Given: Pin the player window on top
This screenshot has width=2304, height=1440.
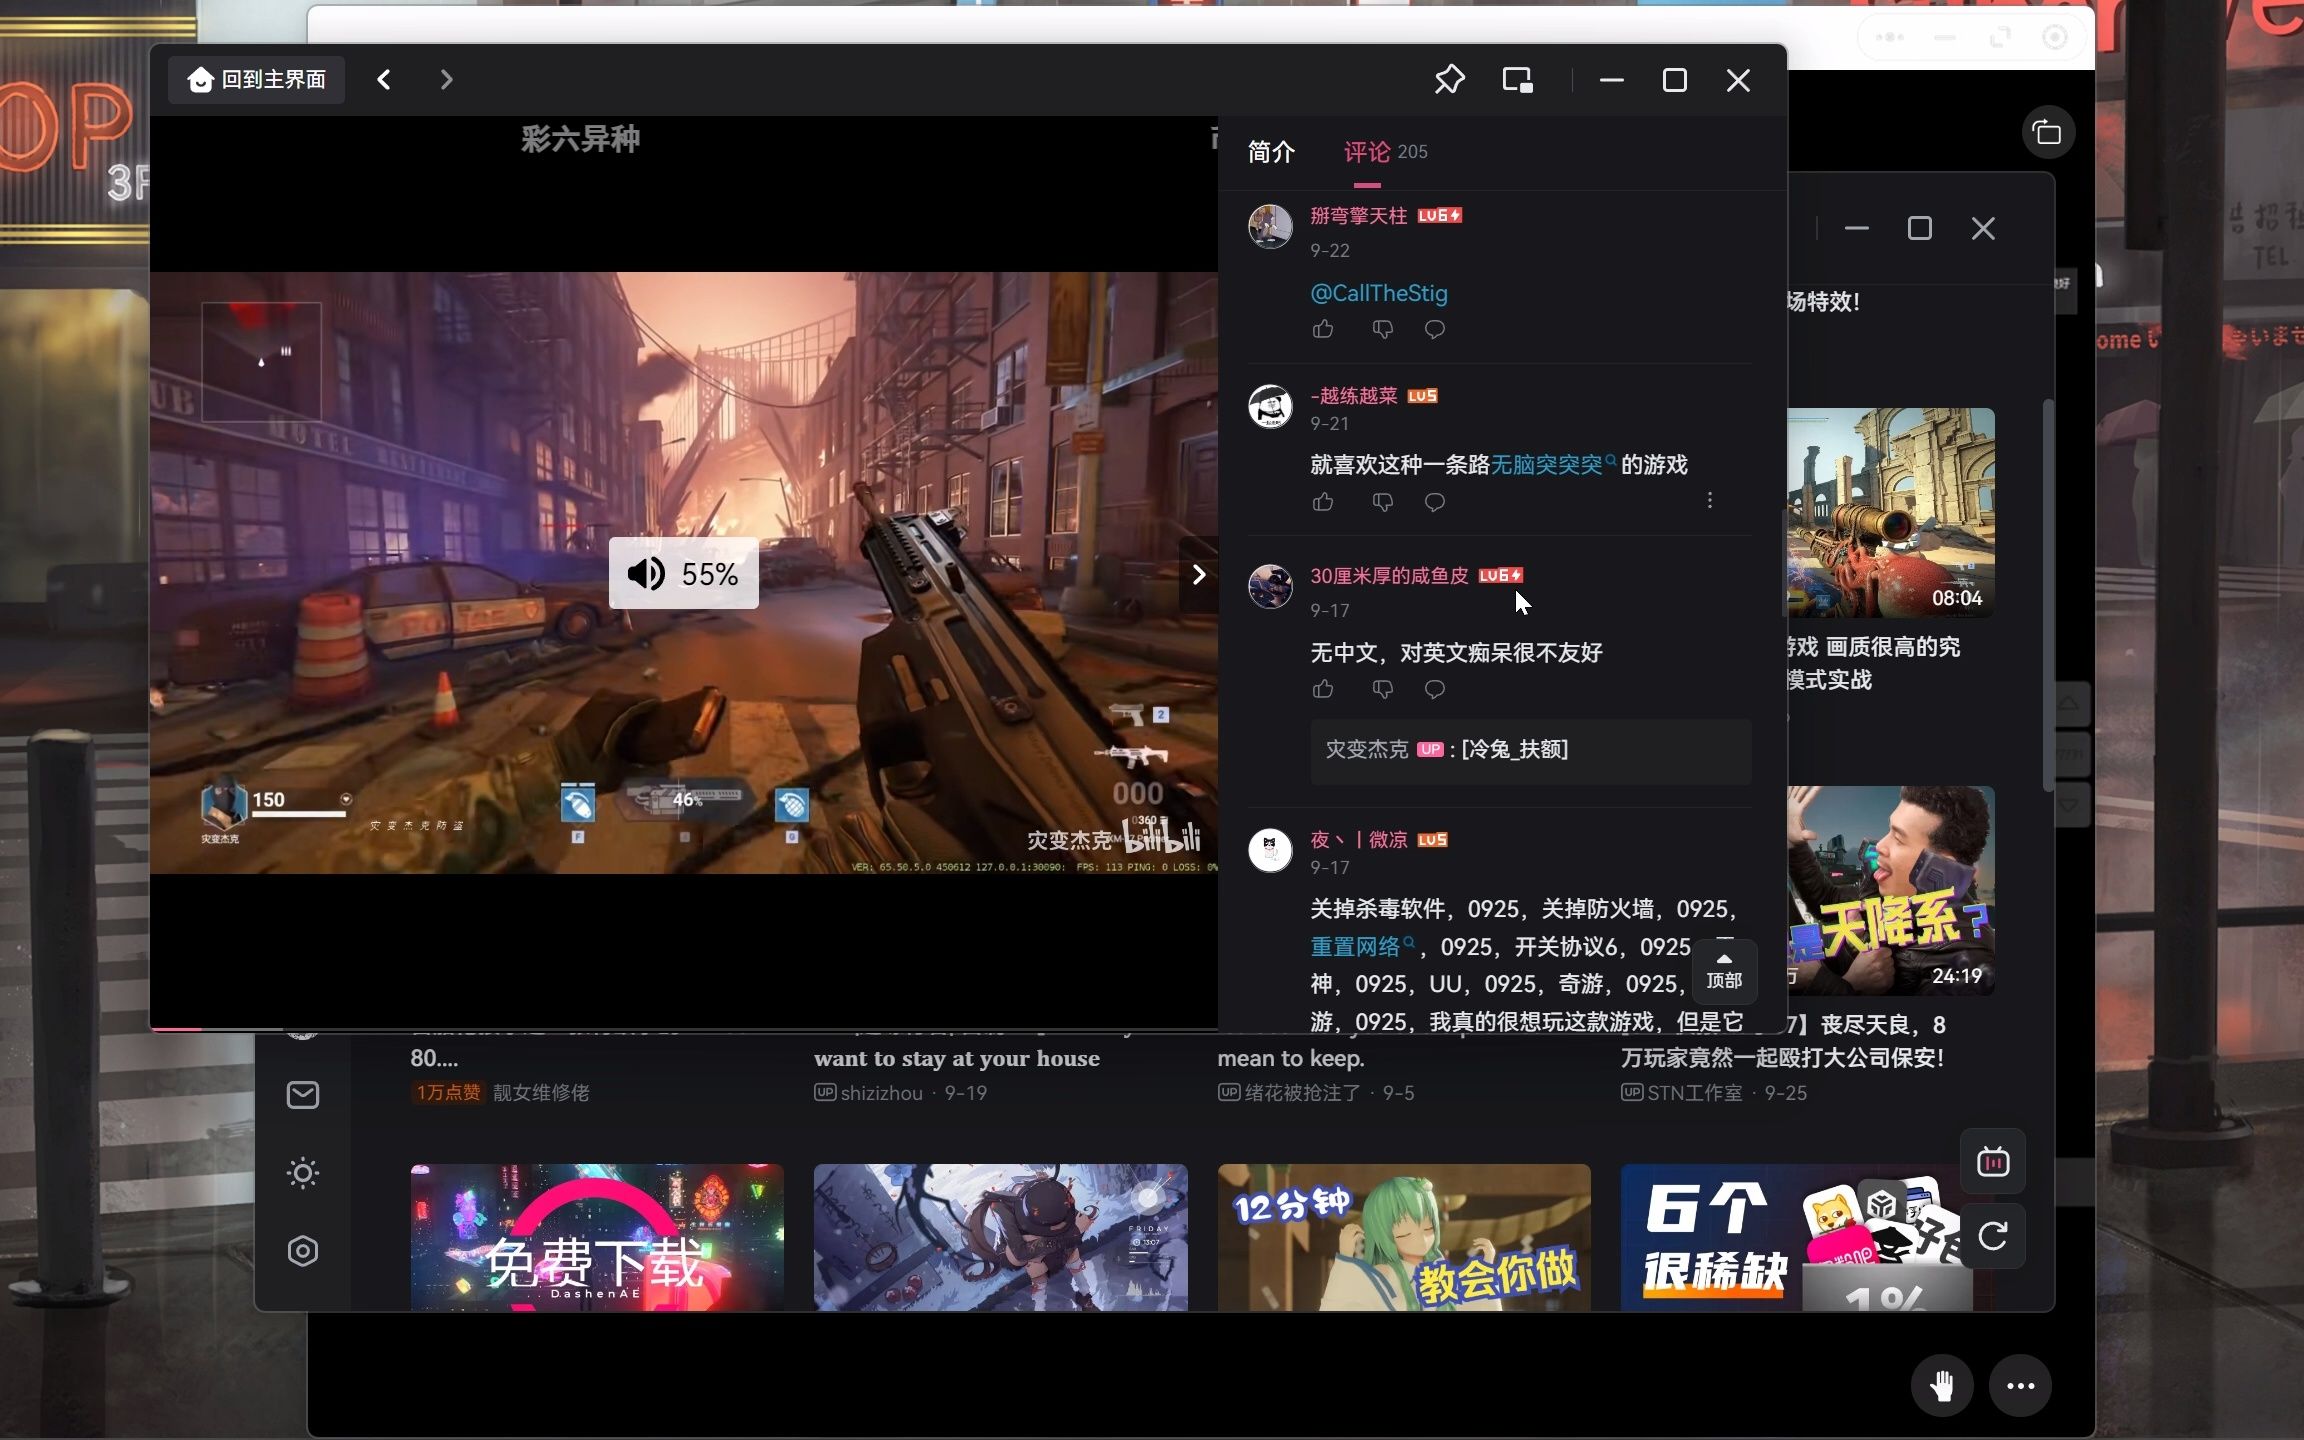Looking at the screenshot, I should [1449, 79].
